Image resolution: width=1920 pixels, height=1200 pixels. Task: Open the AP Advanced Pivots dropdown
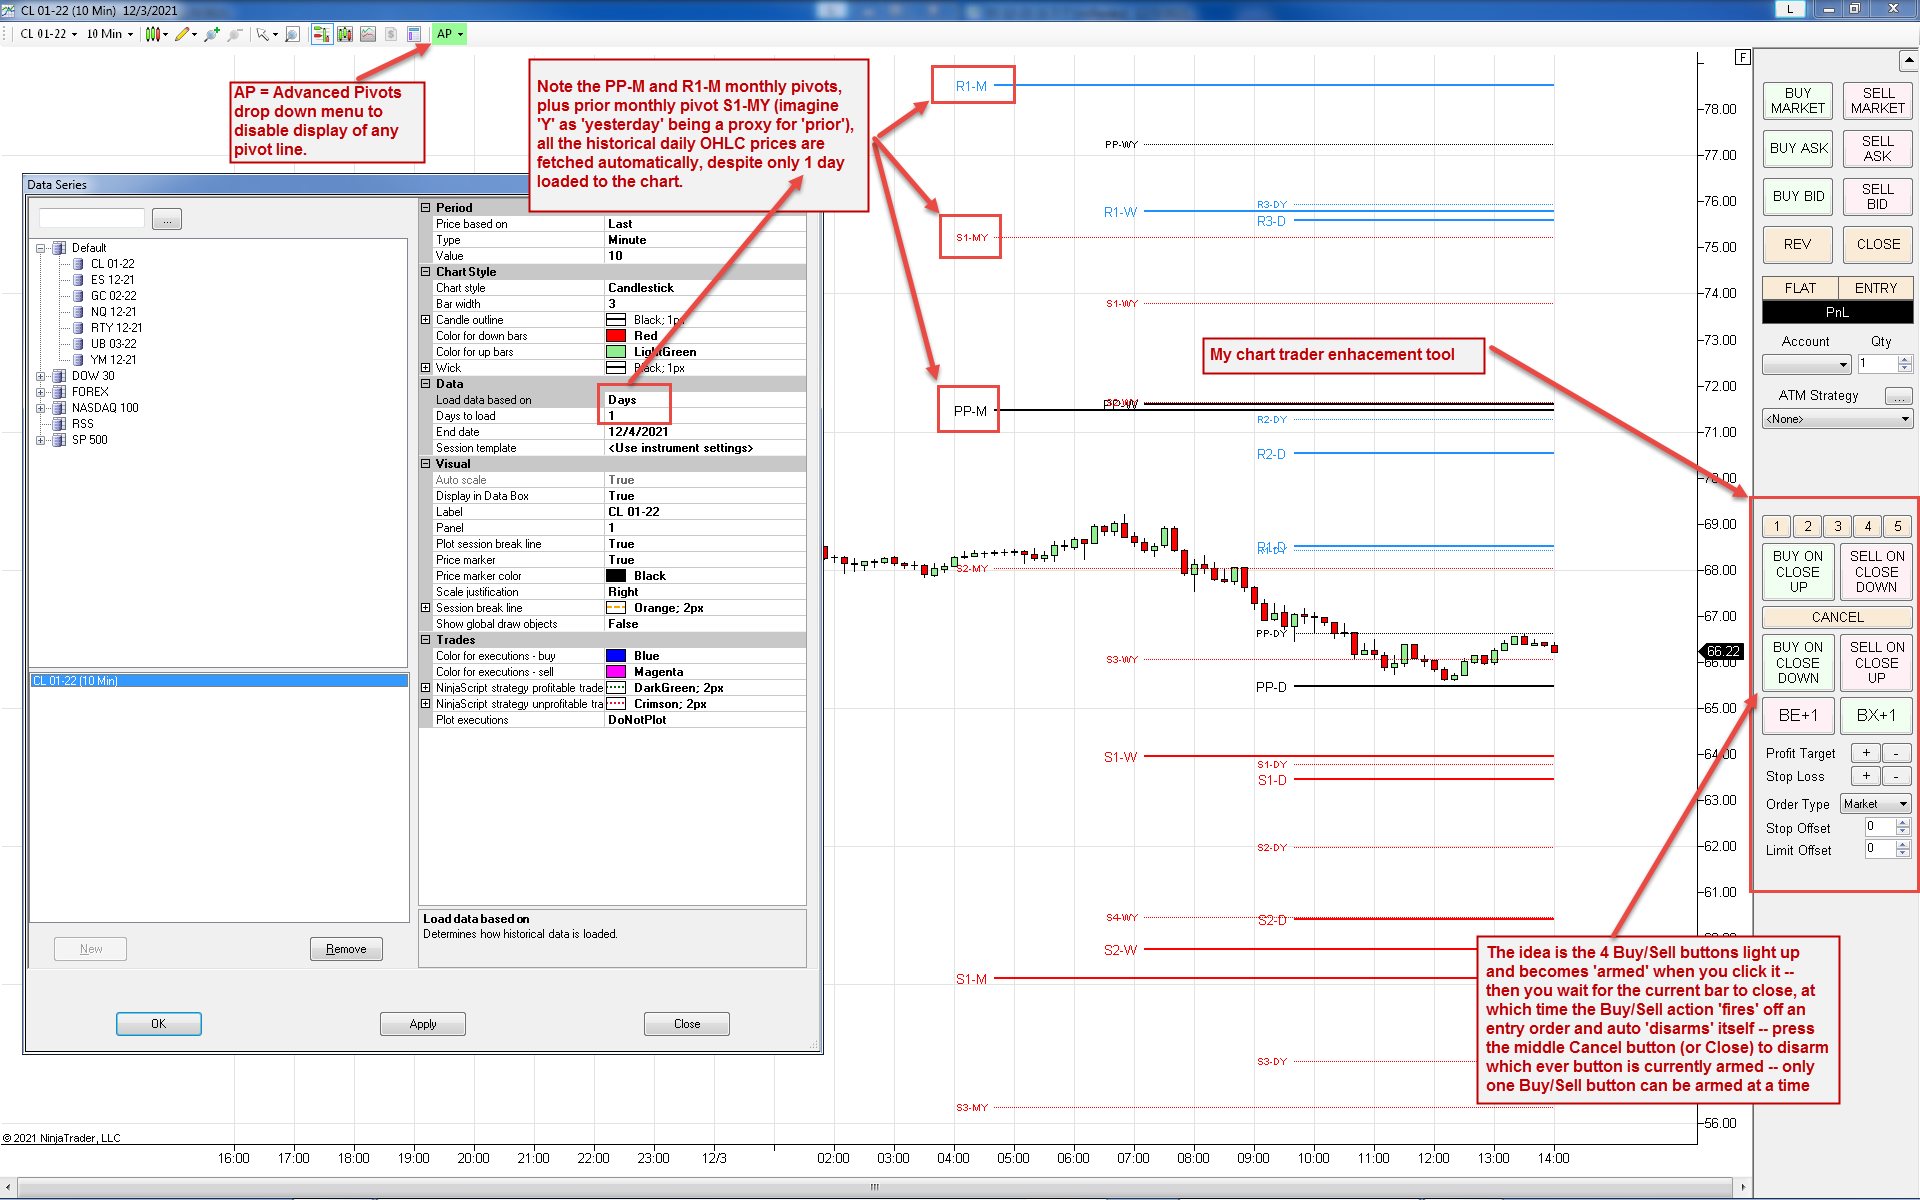tap(449, 34)
